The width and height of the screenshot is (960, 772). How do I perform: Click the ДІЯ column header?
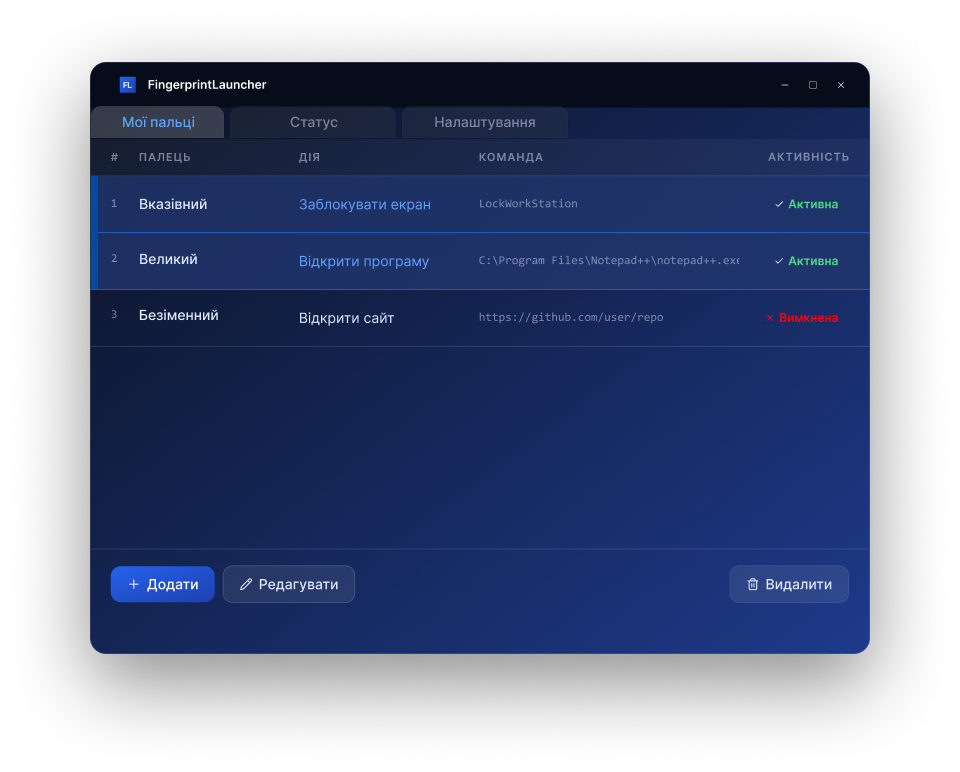[309, 157]
